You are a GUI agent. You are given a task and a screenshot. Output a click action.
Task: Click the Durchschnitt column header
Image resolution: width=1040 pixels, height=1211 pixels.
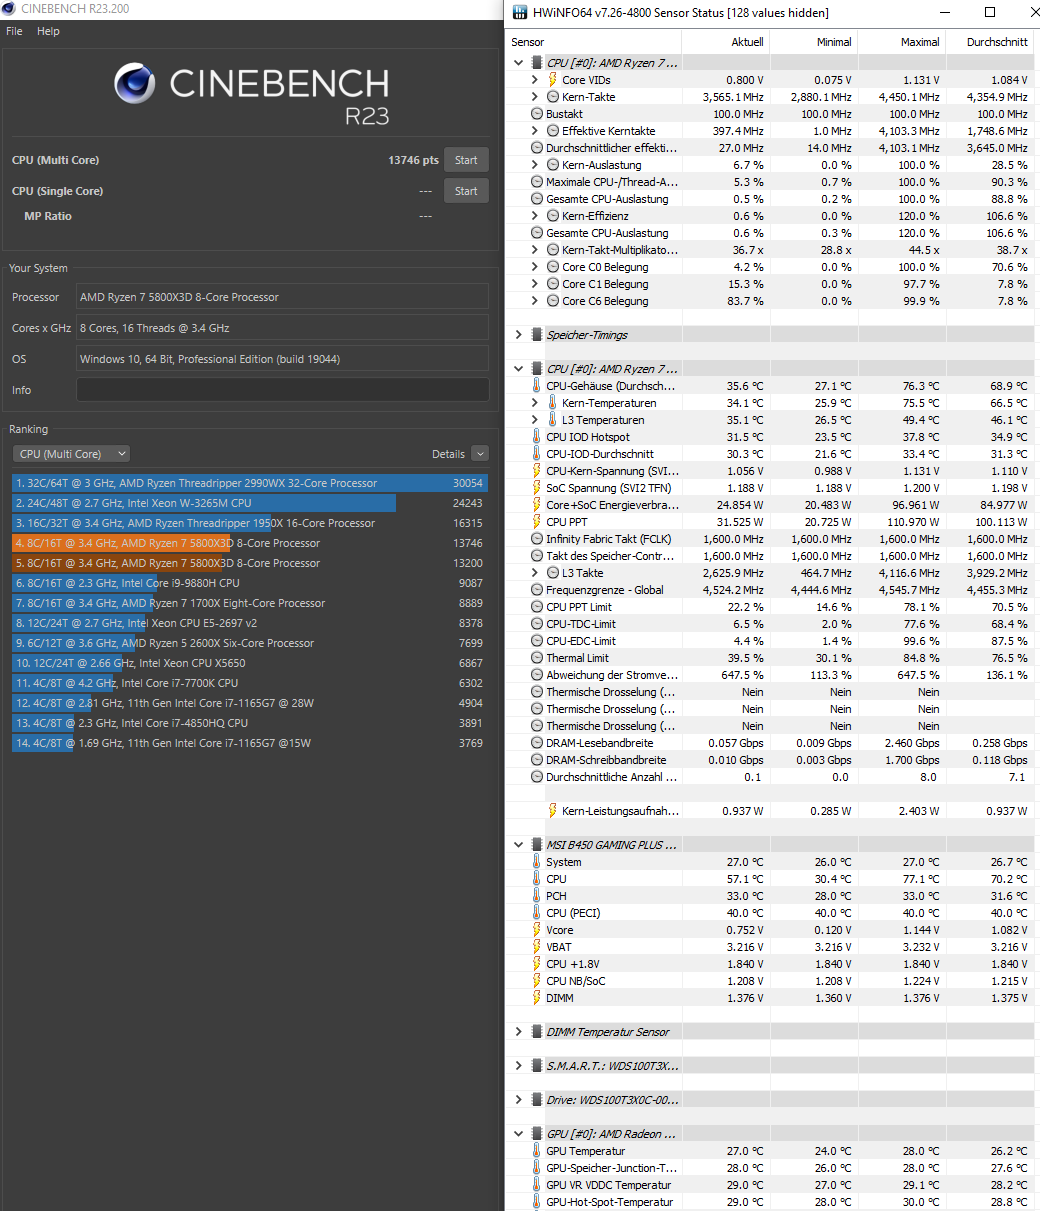tap(990, 42)
